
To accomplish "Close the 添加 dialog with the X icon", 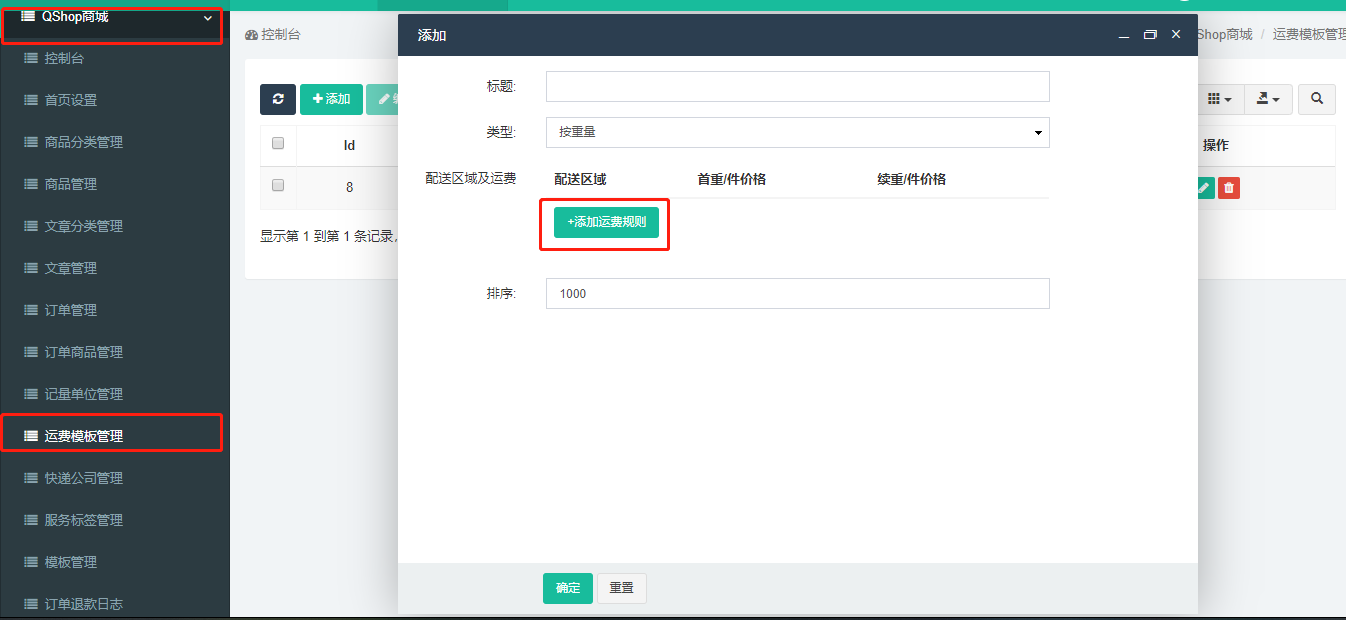I will point(1176,34).
